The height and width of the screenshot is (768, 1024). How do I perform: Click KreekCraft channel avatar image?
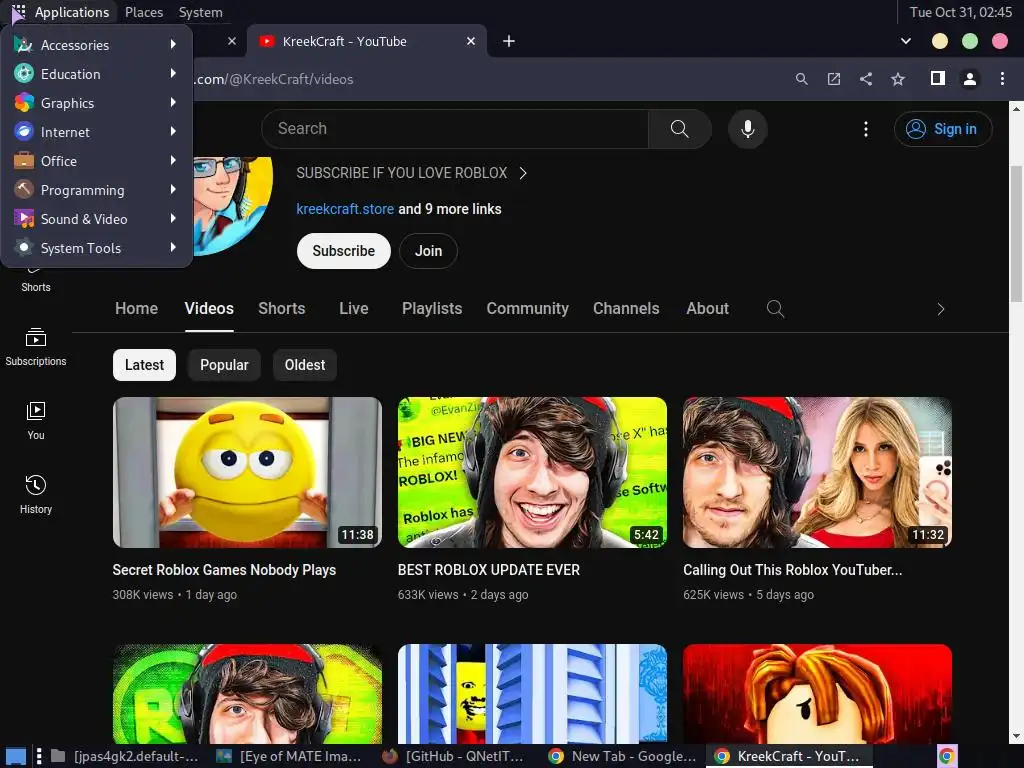pos(233,205)
